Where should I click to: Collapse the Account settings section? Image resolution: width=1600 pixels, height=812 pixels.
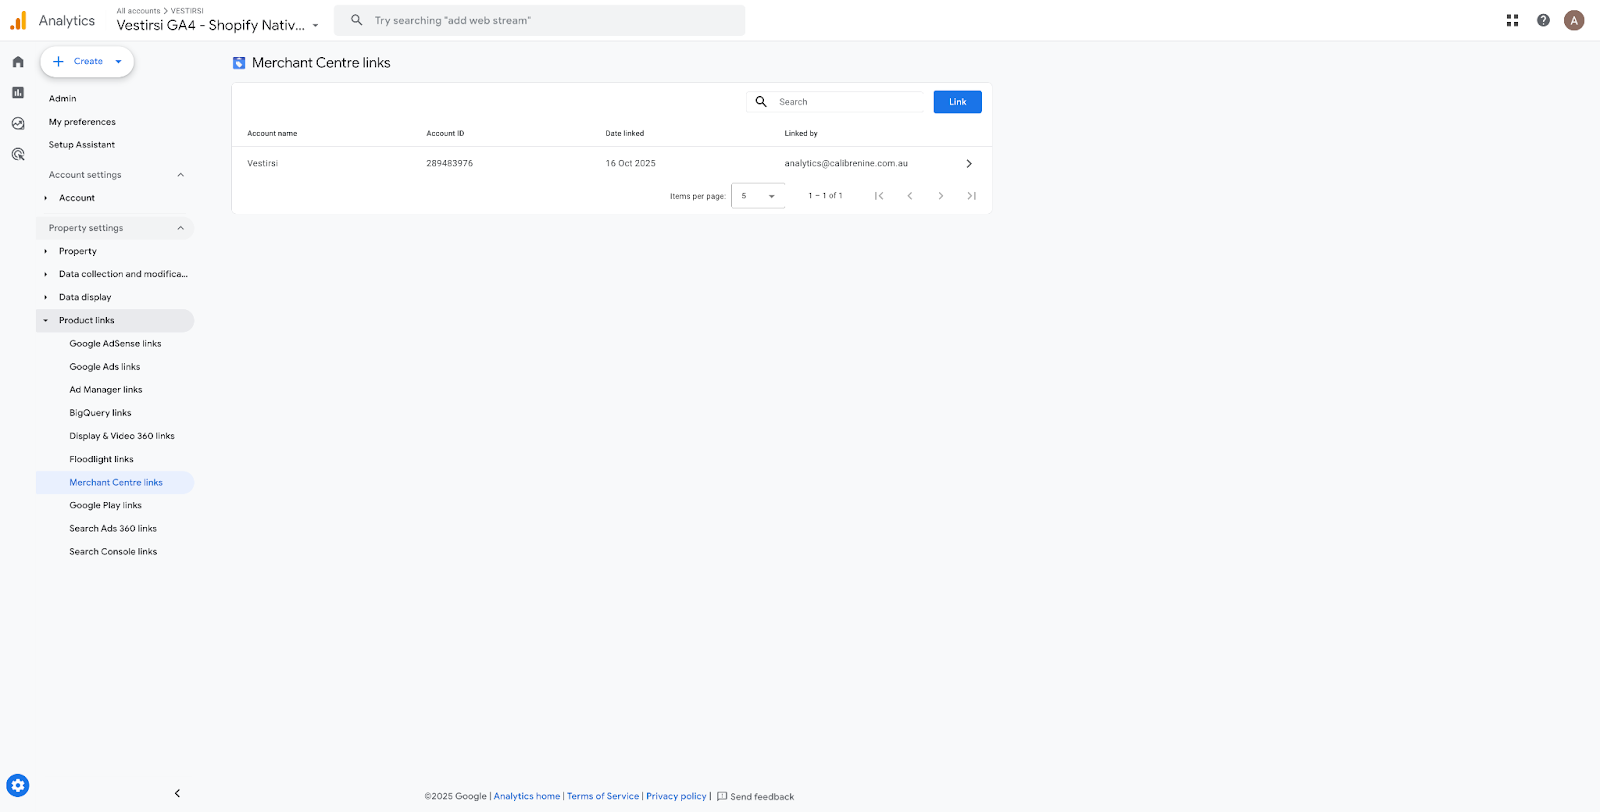click(x=180, y=175)
